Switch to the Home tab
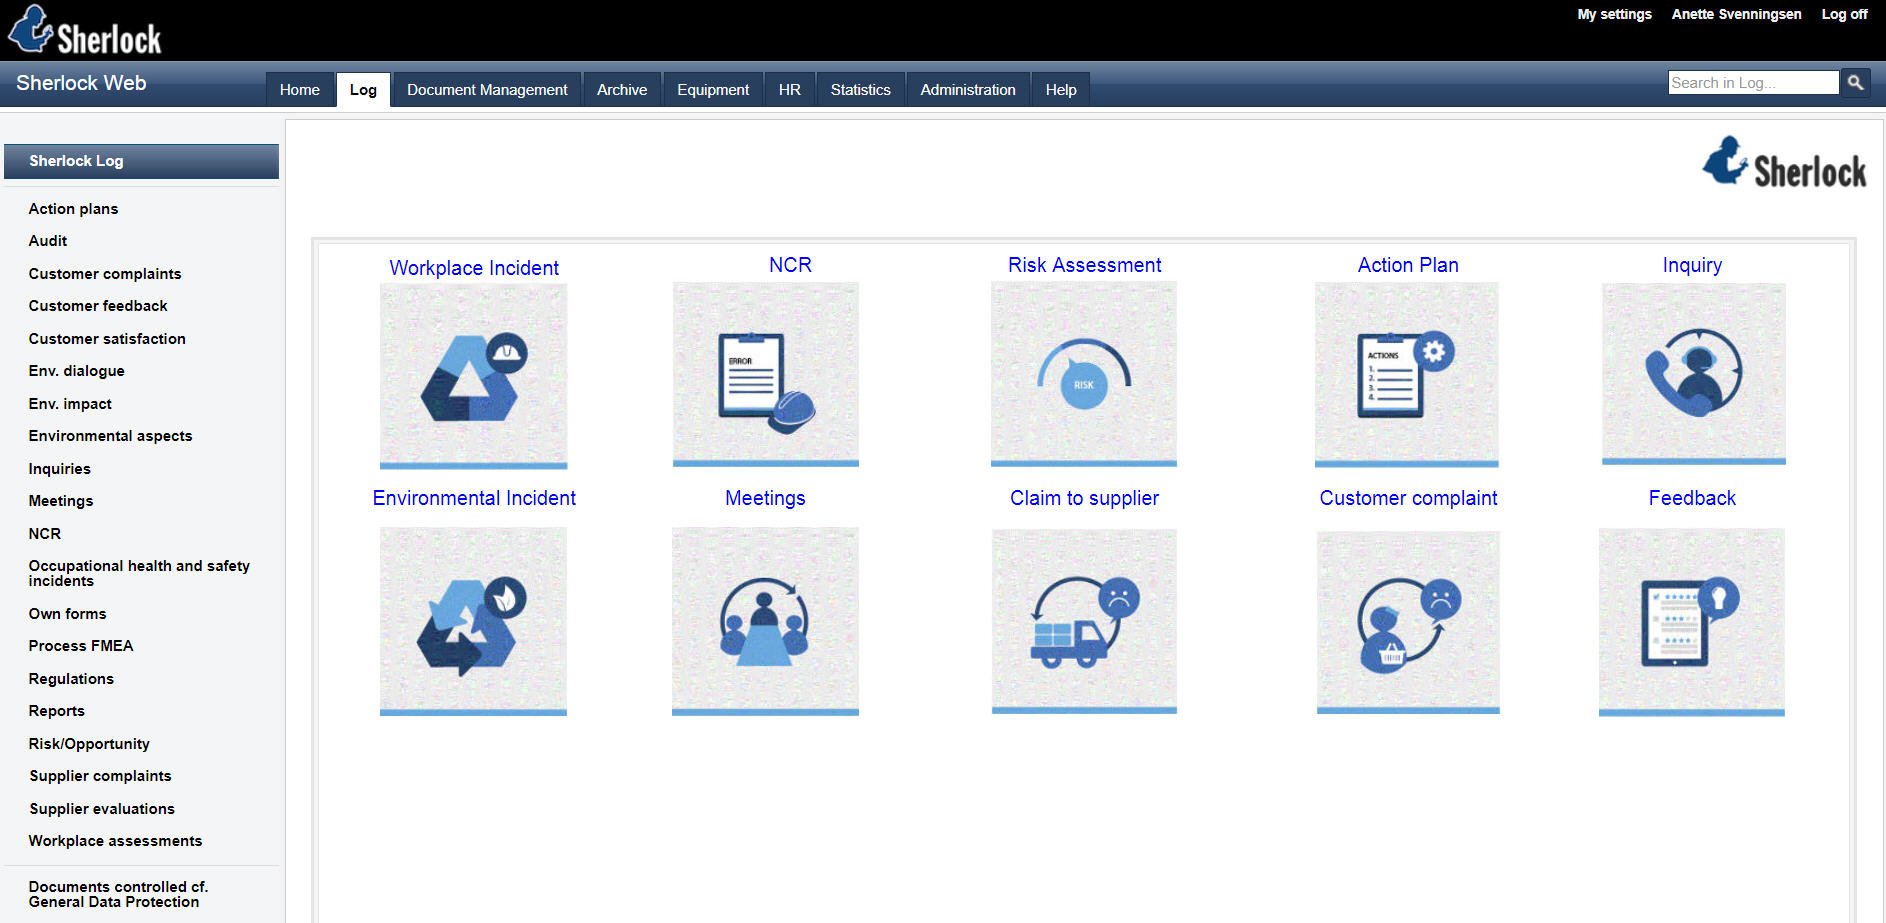This screenshot has height=923, width=1886. [x=300, y=89]
